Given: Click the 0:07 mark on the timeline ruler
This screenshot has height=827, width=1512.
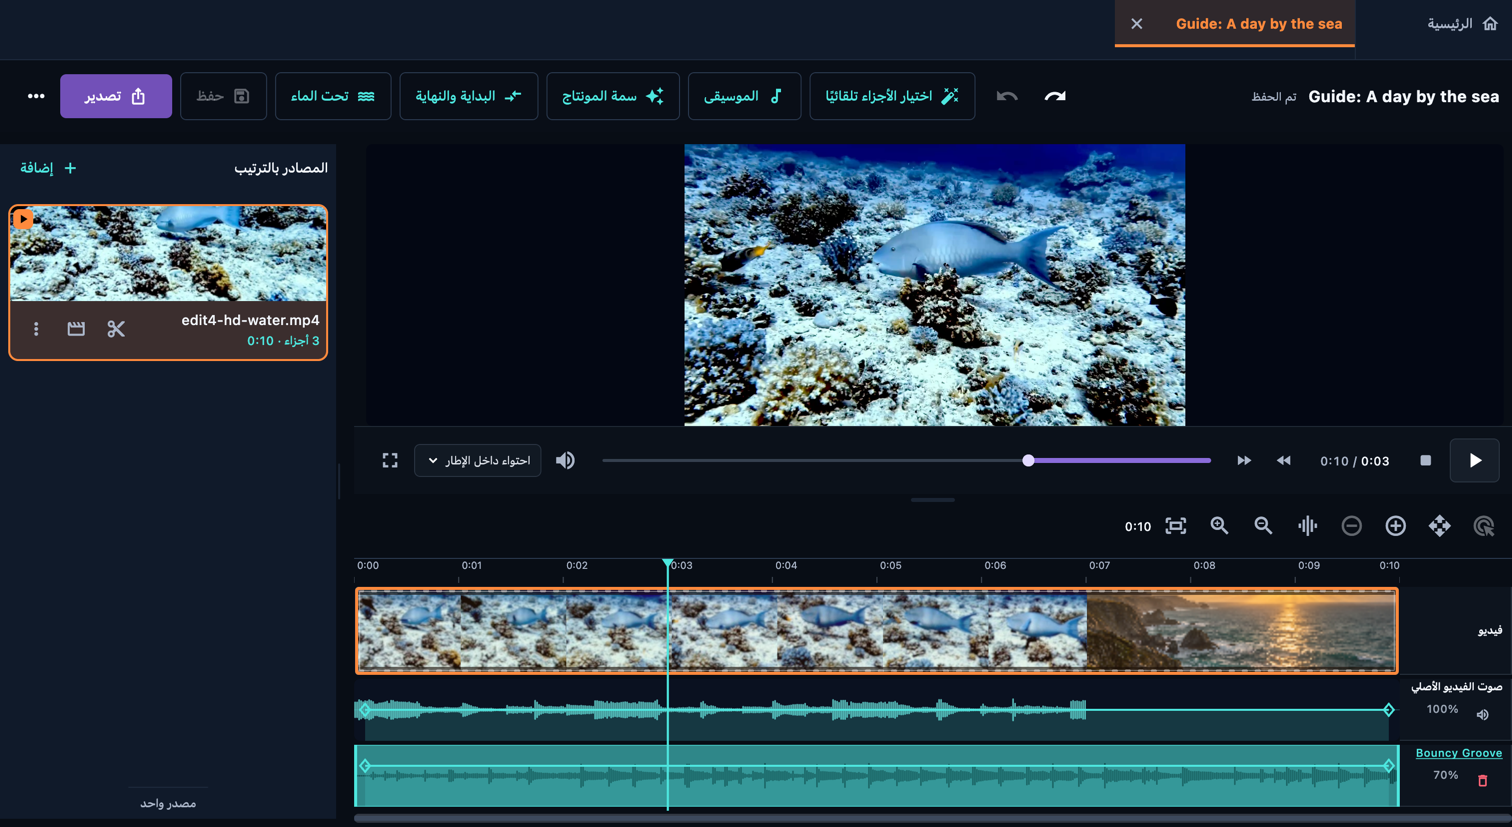Looking at the screenshot, I should pyautogui.click(x=1099, y=566).
